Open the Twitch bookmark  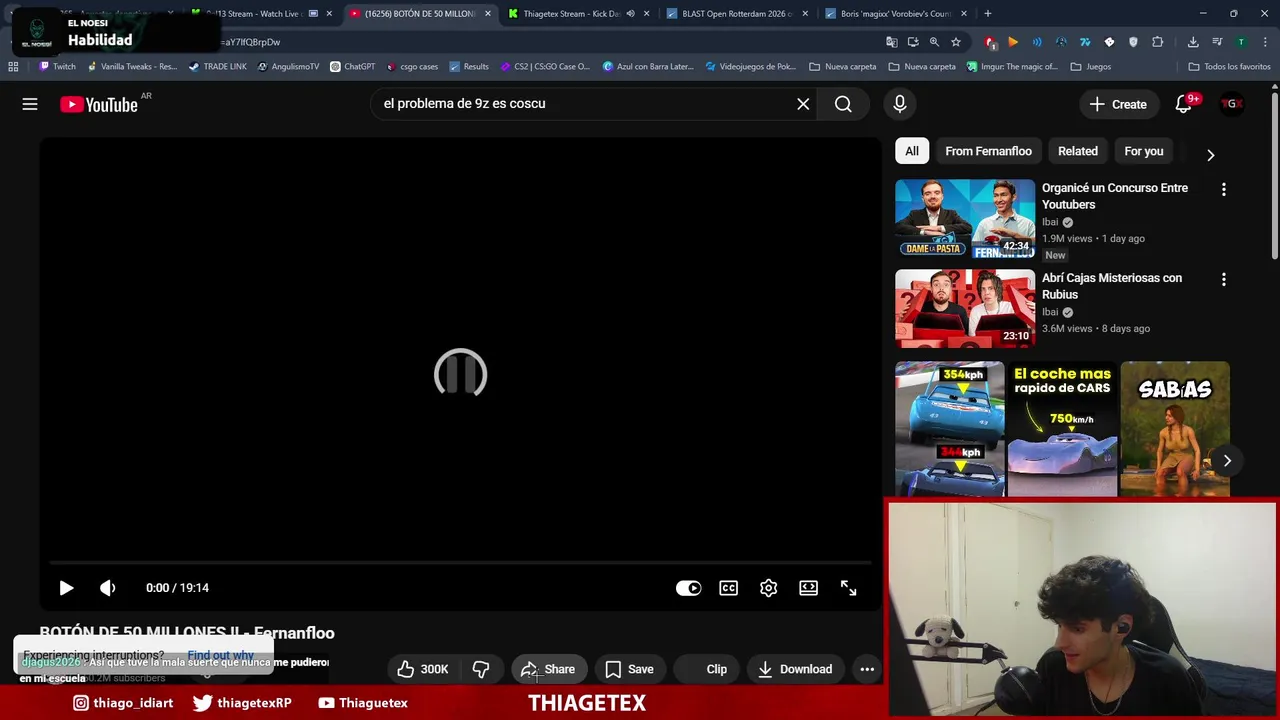(x=57, y=67)
